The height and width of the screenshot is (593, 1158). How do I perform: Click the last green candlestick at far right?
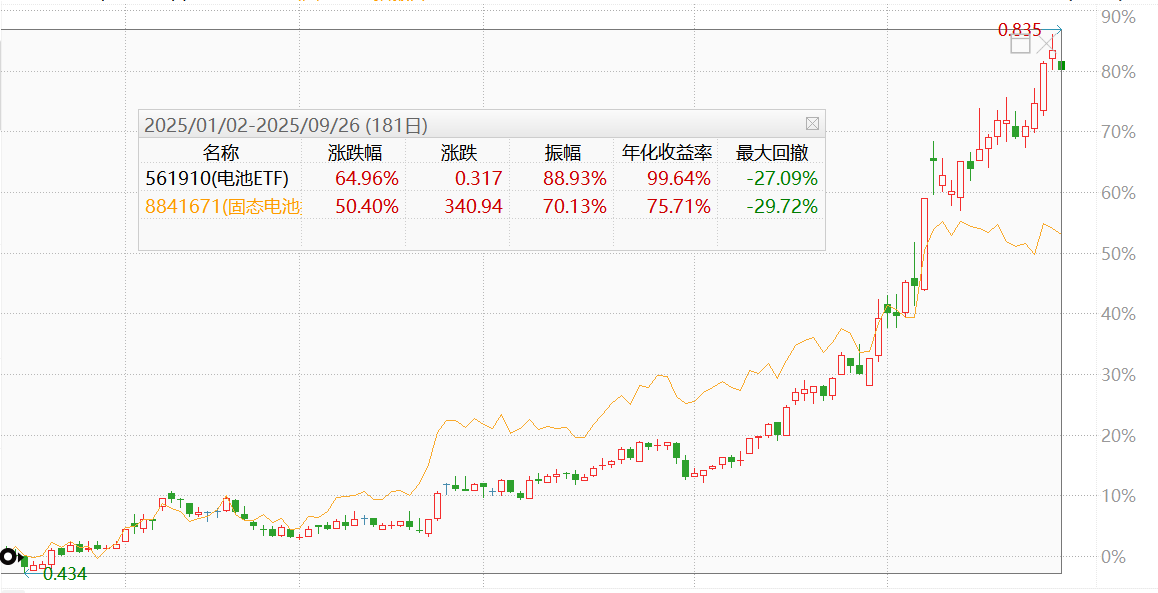tap(1061, 65)
